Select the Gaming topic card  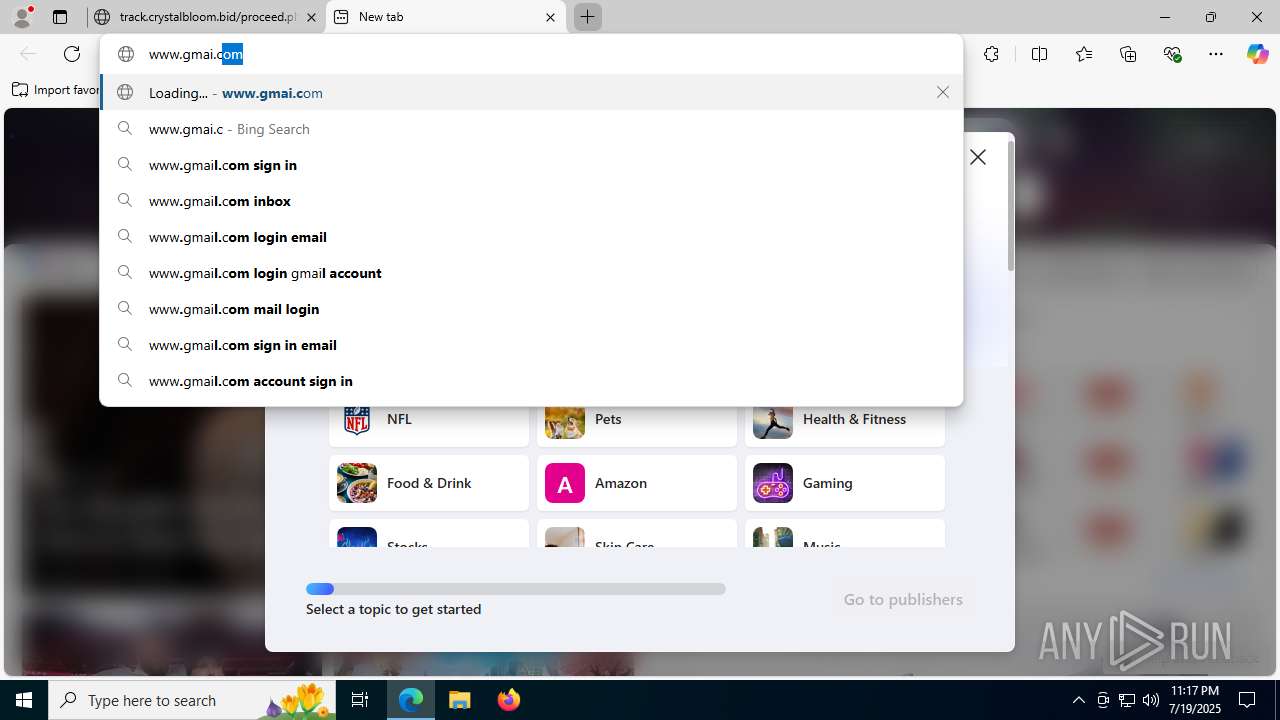tap(845, 483)
